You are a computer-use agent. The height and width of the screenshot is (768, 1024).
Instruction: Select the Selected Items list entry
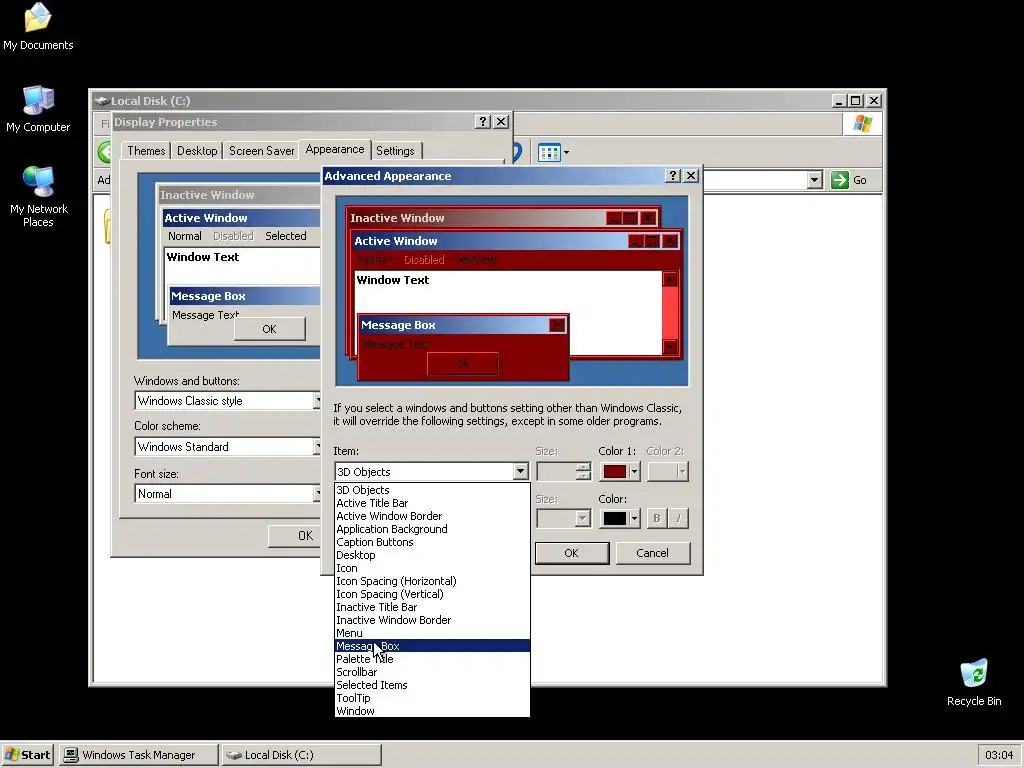point(432,685)
